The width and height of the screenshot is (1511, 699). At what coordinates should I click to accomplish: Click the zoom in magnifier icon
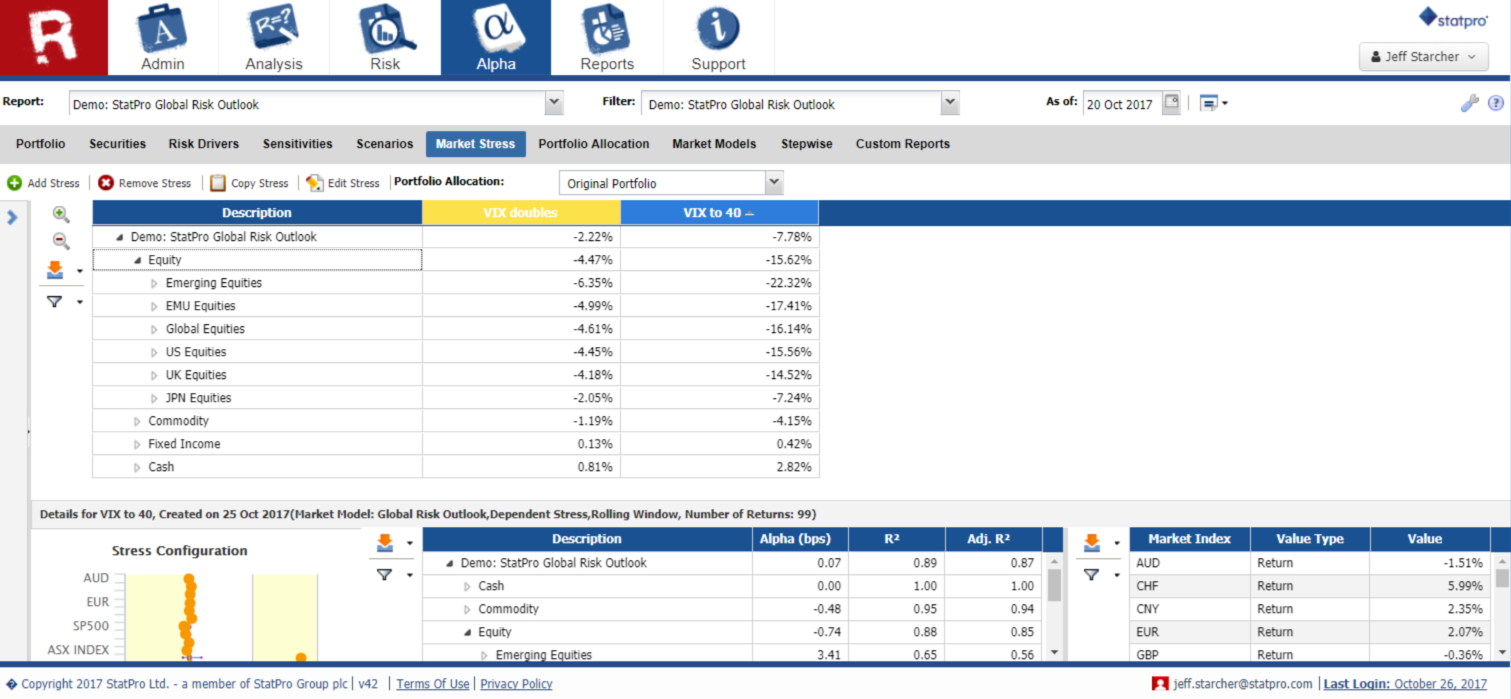pos(61,215)
